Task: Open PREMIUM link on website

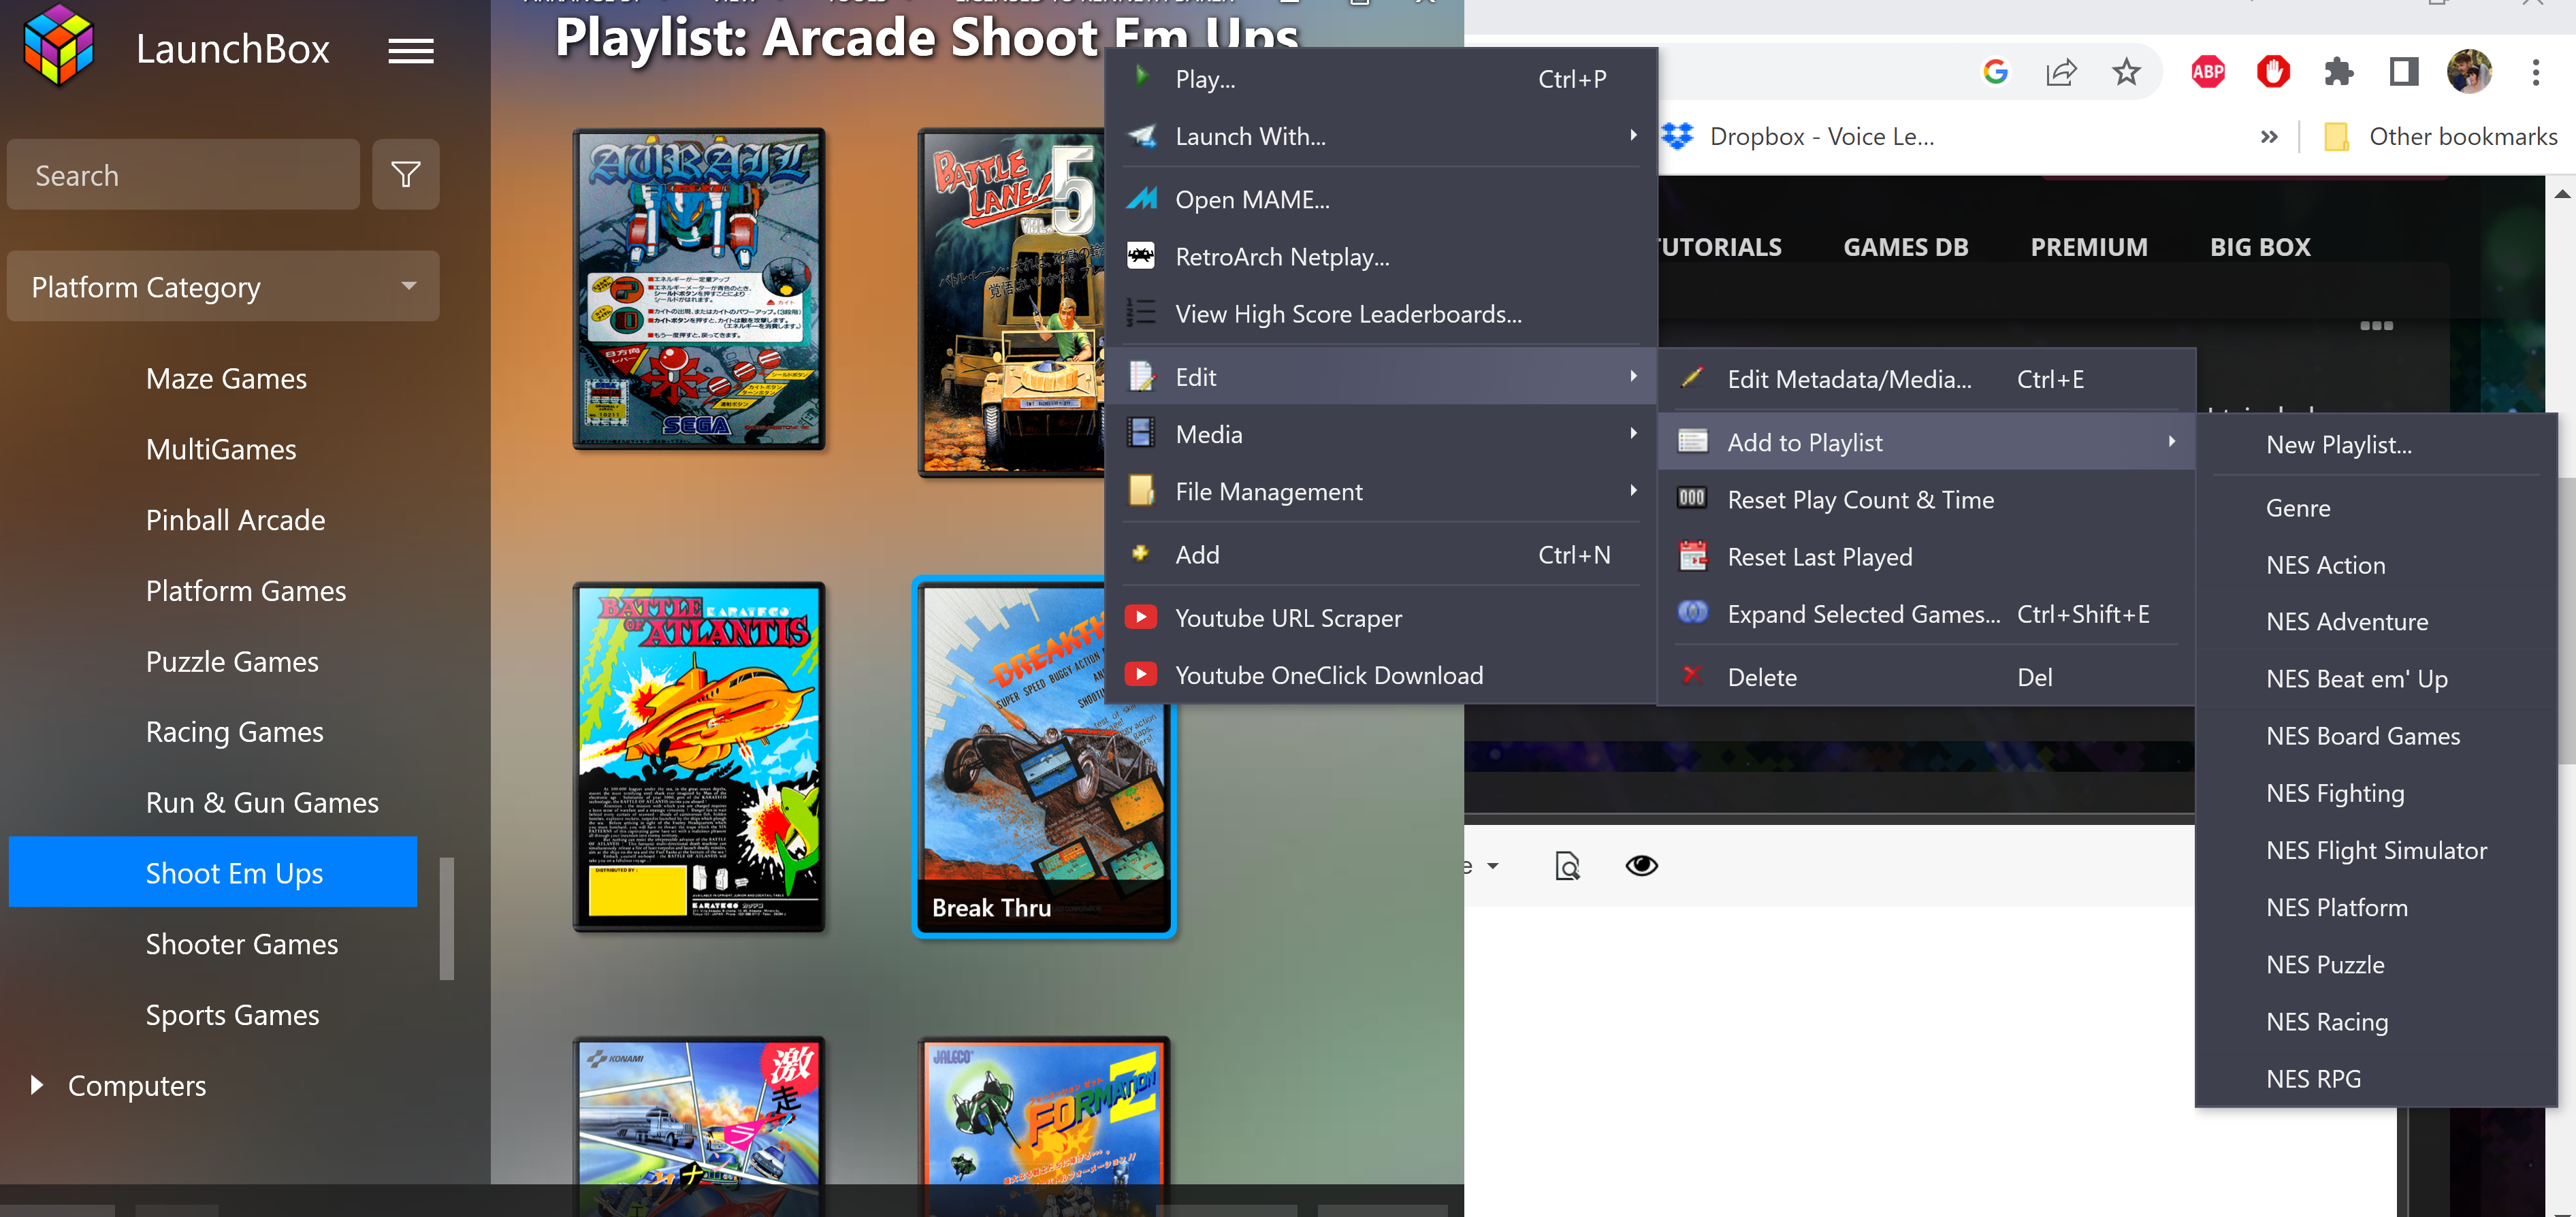Action: click(x=2088, y=247)
